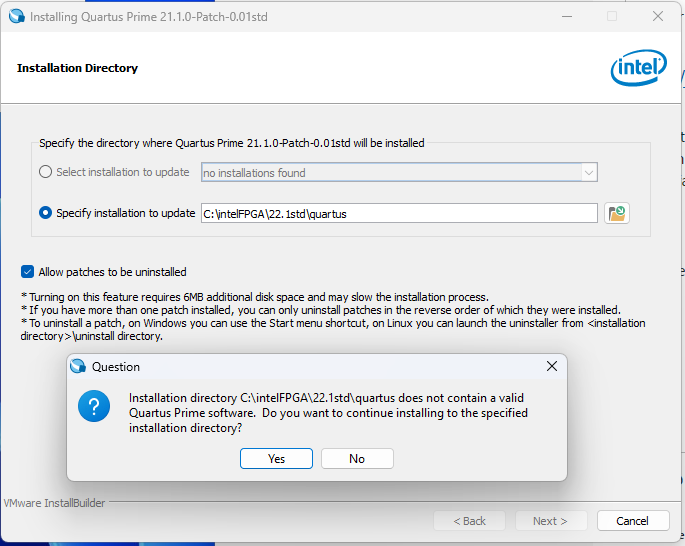Viewport: 685px width, 546px height.
Task: Click the window title 'Installing Quartus Prime' text
Action: (x=149, y=17)
